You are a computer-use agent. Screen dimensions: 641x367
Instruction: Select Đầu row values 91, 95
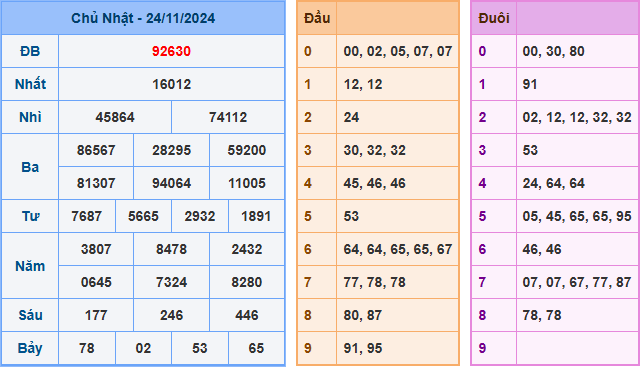tap(363, 349)
